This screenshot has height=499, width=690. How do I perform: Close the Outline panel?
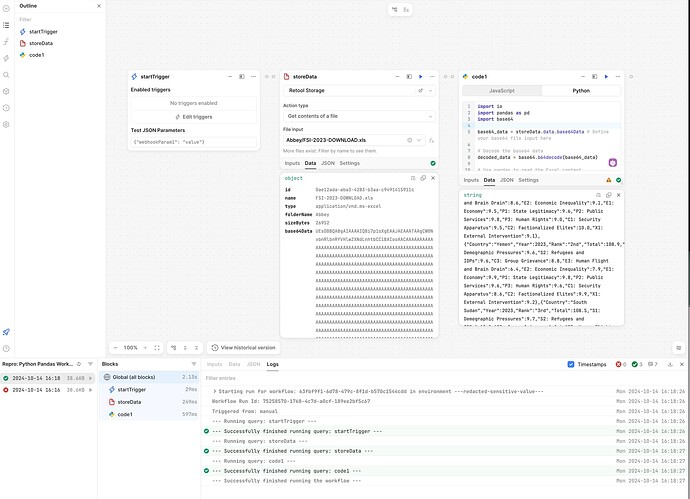pos(99,6)
